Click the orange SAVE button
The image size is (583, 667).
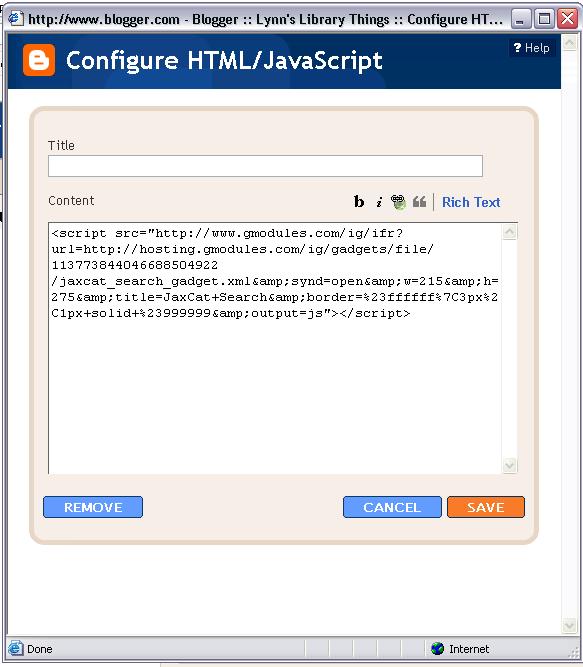click(486, 507)
